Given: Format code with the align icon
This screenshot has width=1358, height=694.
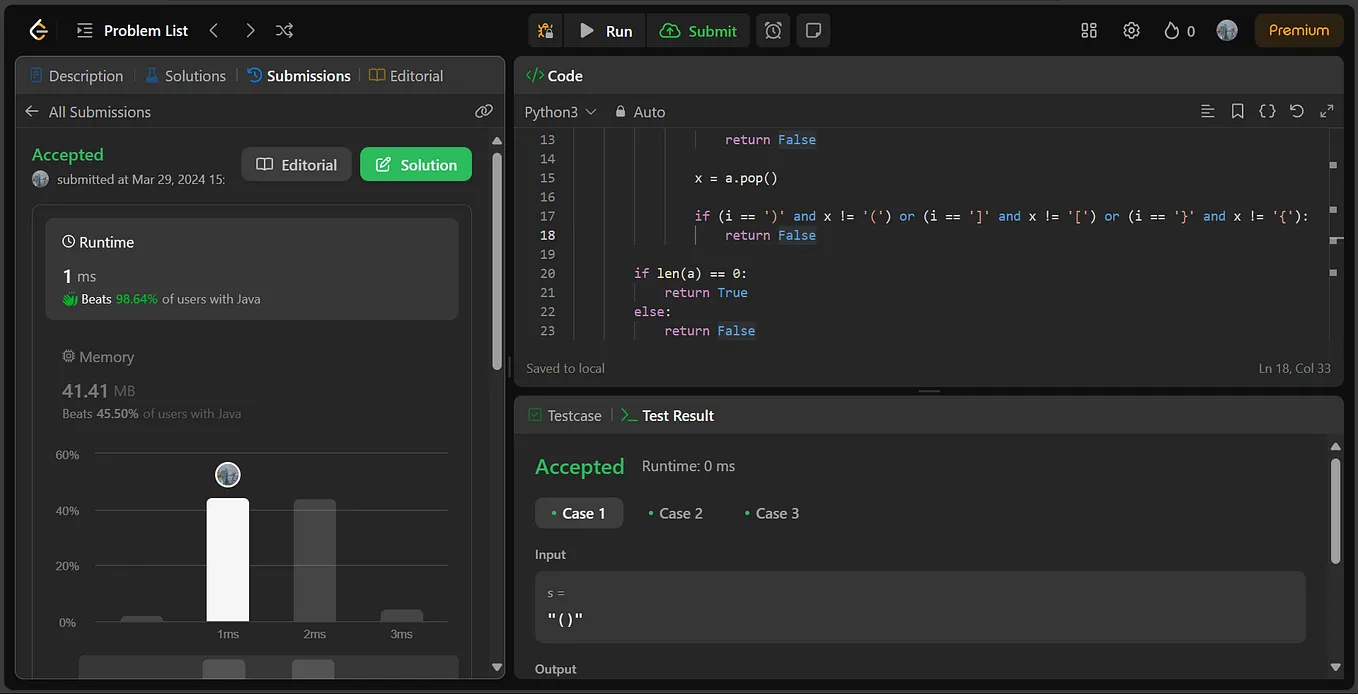Looking at the screenshot, I should coord(1207,111).
